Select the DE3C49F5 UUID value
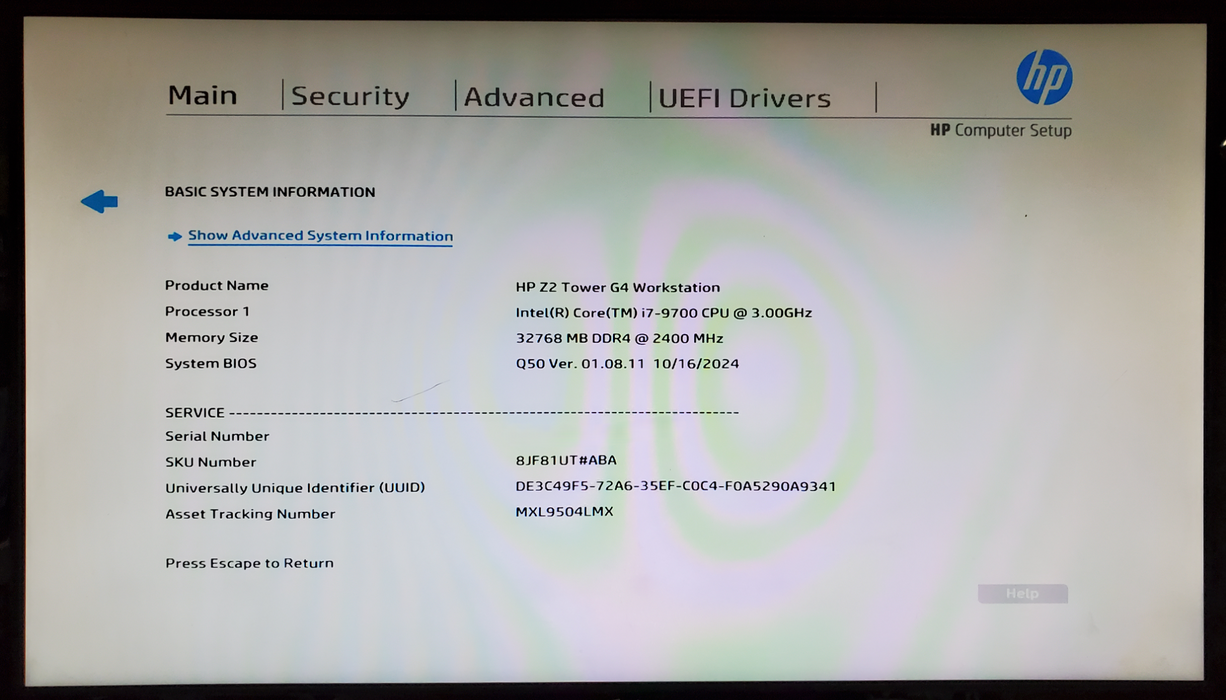 676,486
